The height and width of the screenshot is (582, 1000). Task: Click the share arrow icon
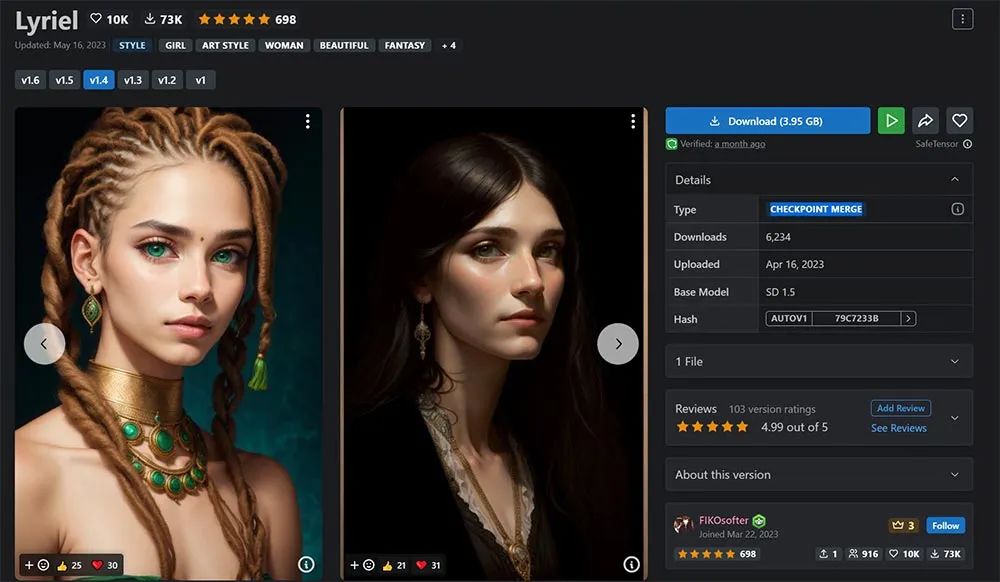pos(925,121)
